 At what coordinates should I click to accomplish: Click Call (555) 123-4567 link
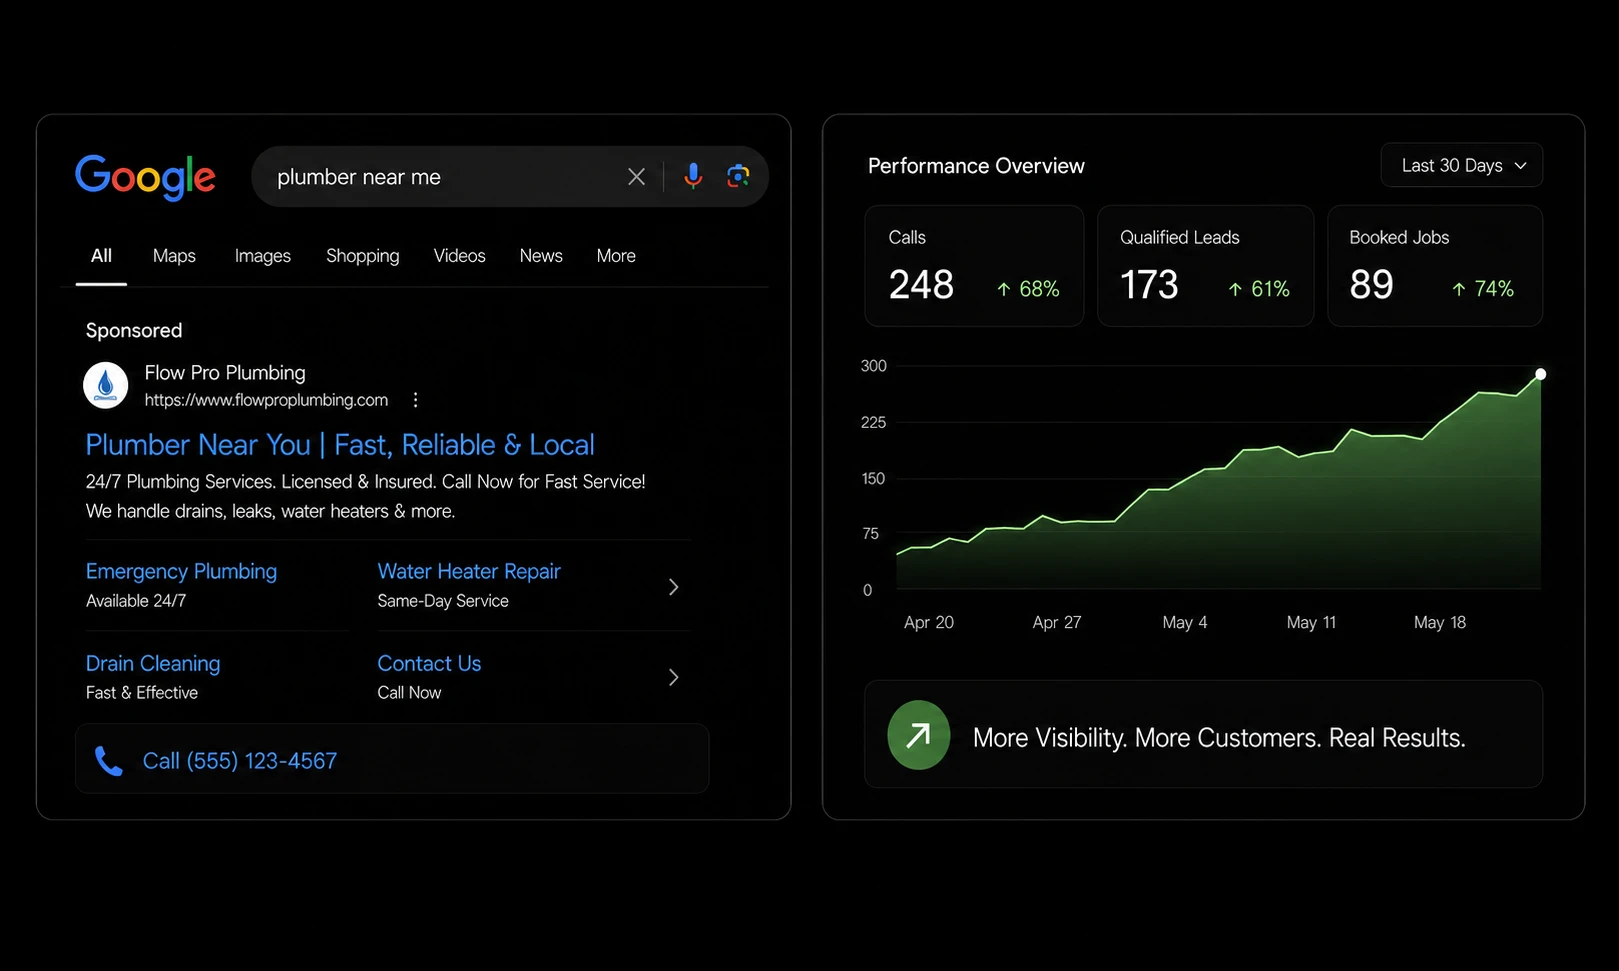pos(240,761)
